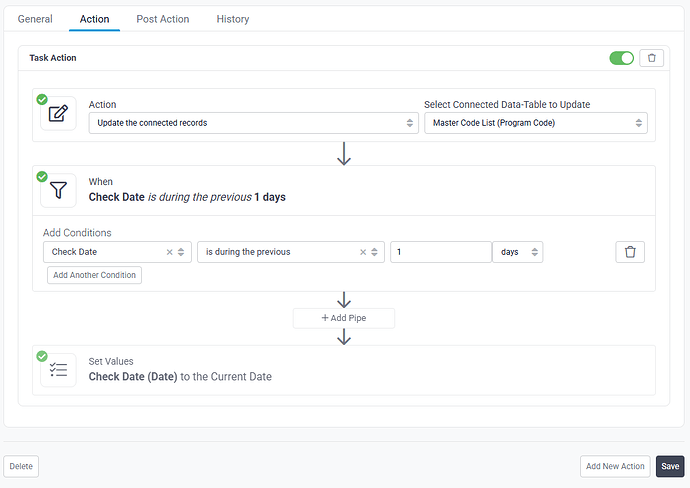Toggle the Task Action enabled switch
This screenshot has width=690, height=488.
[621, 58]
